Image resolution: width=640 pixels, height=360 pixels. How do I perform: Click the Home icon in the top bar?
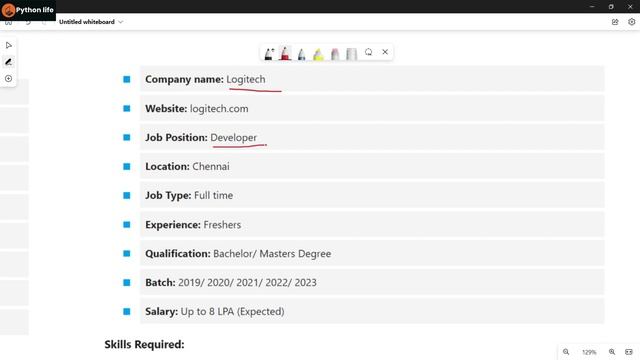[9, 23]
